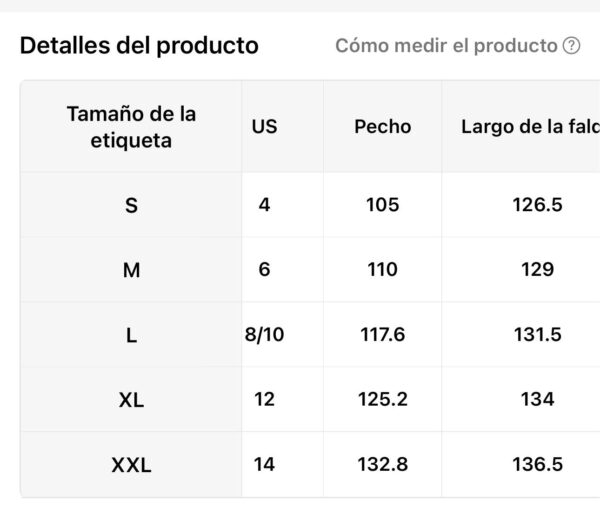Click the question mark help icon

coord(571,46)
